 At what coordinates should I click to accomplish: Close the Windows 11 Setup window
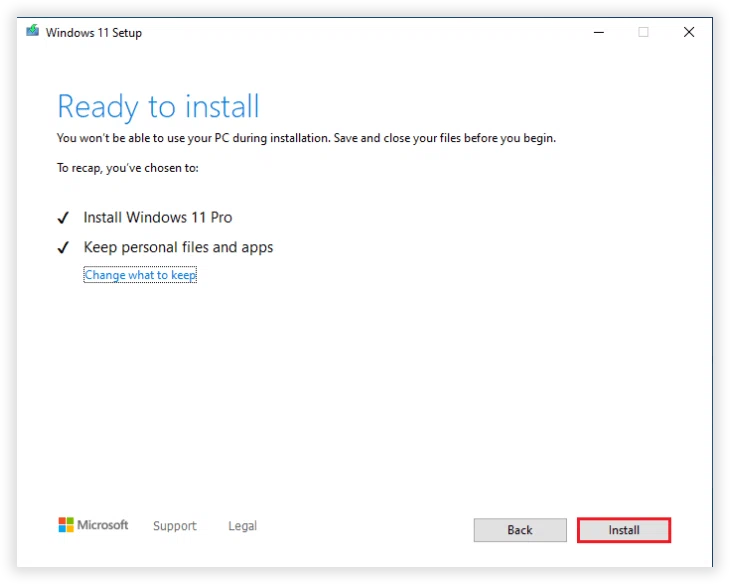tap(689, 32)
